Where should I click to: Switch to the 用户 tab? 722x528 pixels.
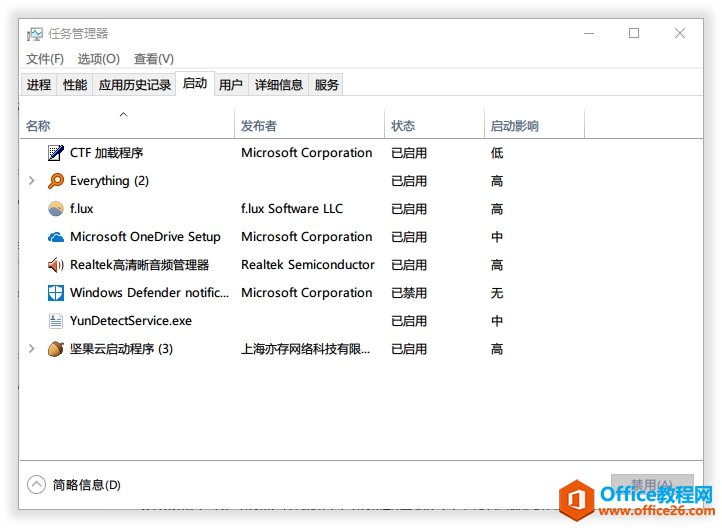coord(231,85)
